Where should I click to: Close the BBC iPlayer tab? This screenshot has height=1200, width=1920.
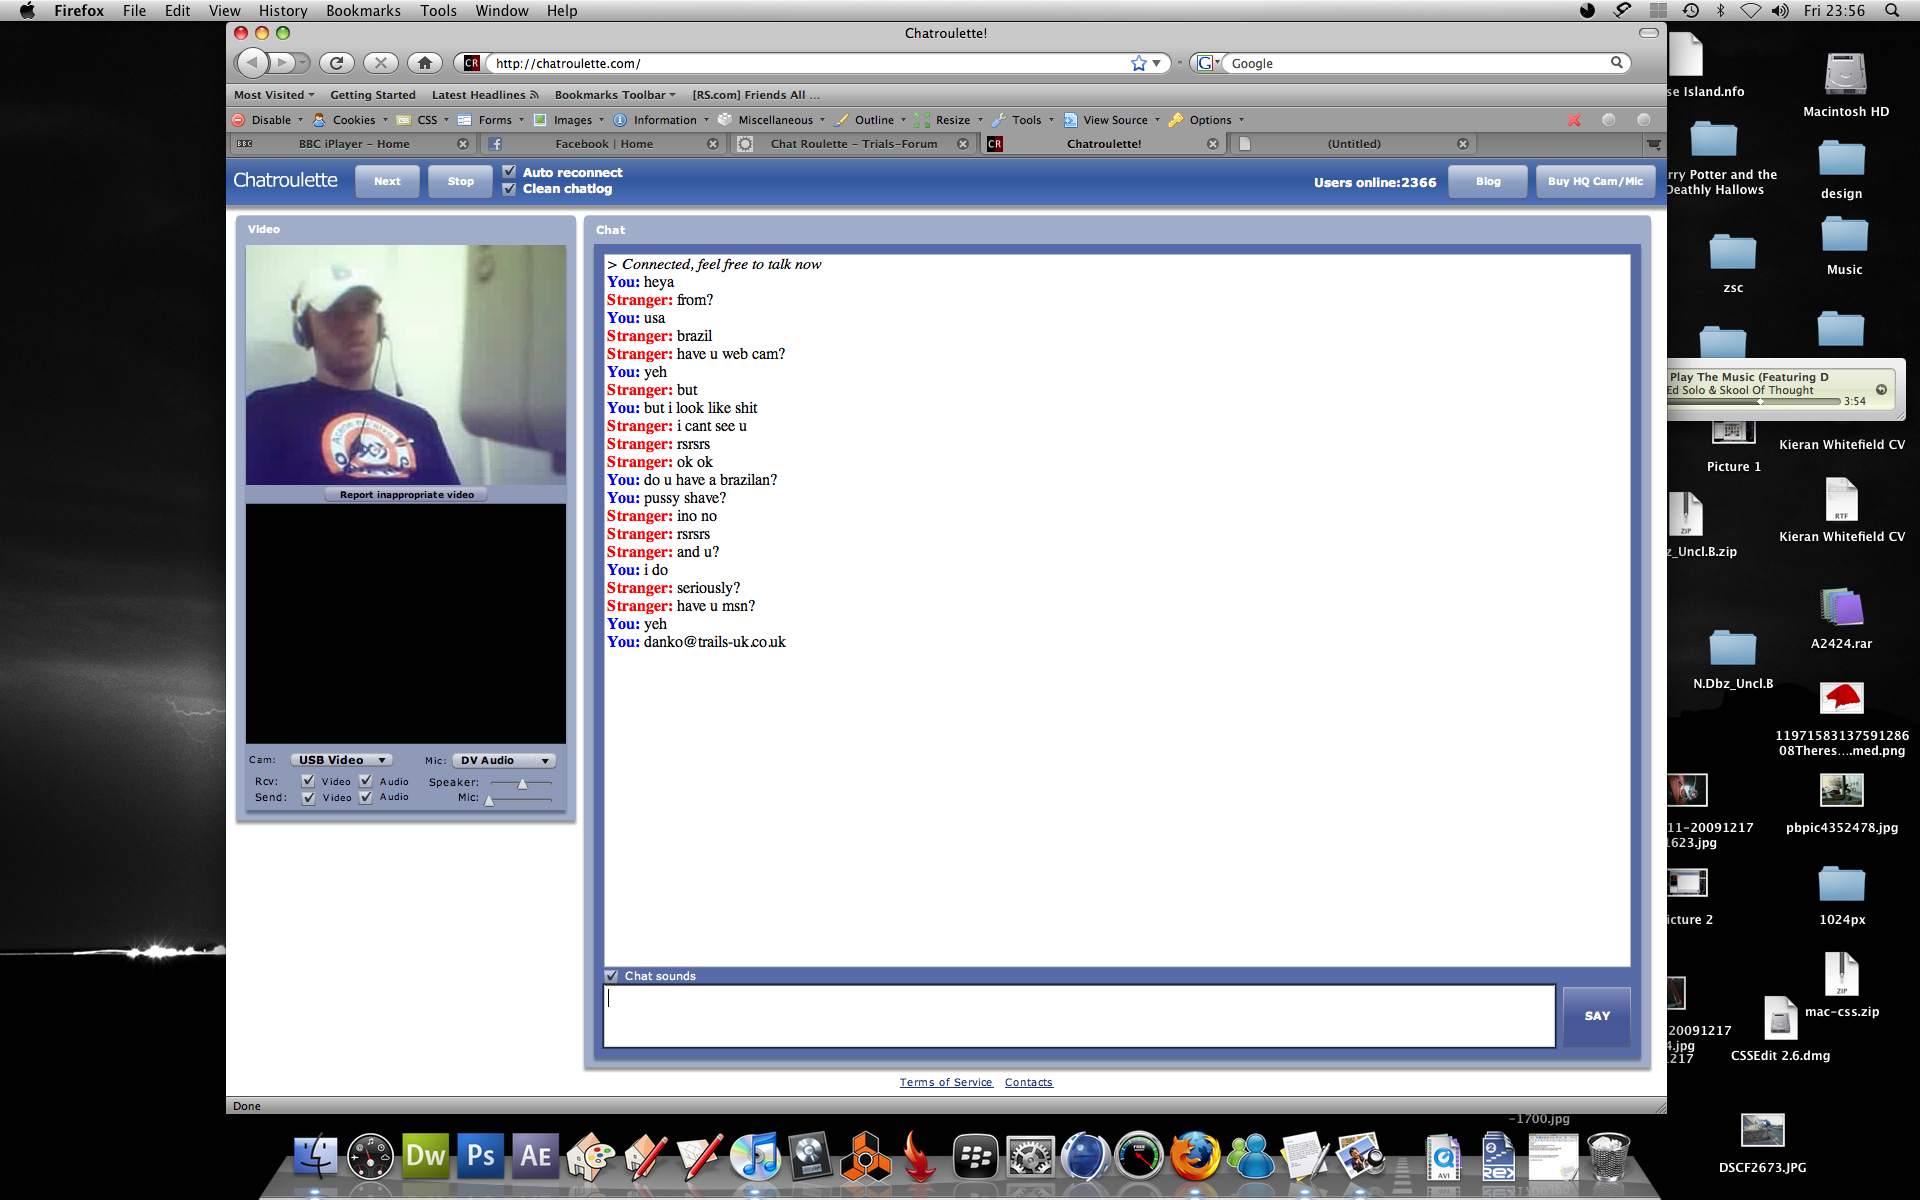[x=463, y=144]
